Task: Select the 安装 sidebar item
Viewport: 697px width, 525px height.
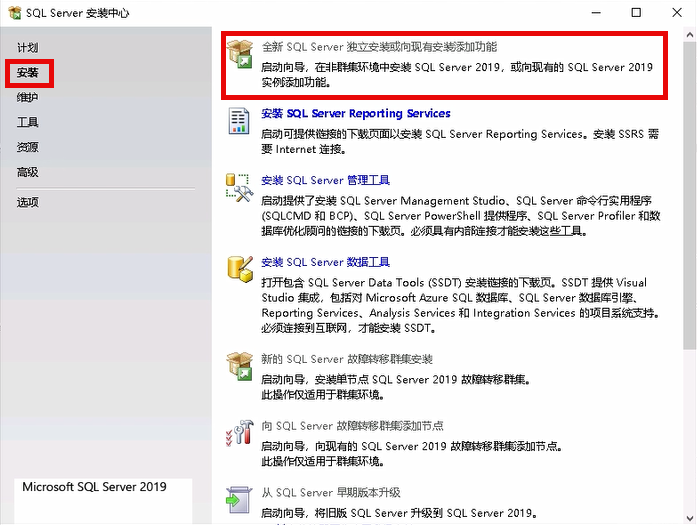Action: tap(28, 73)
